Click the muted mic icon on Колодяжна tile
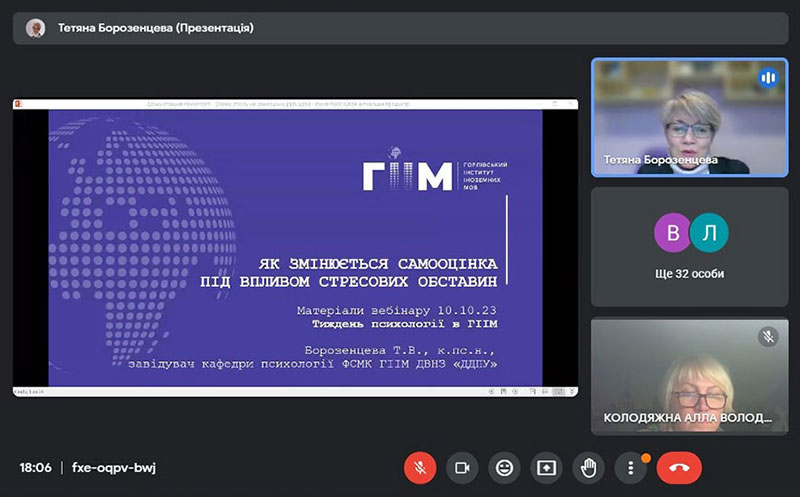This screenshot has width=800, height=497. click(x=768, y=337)
